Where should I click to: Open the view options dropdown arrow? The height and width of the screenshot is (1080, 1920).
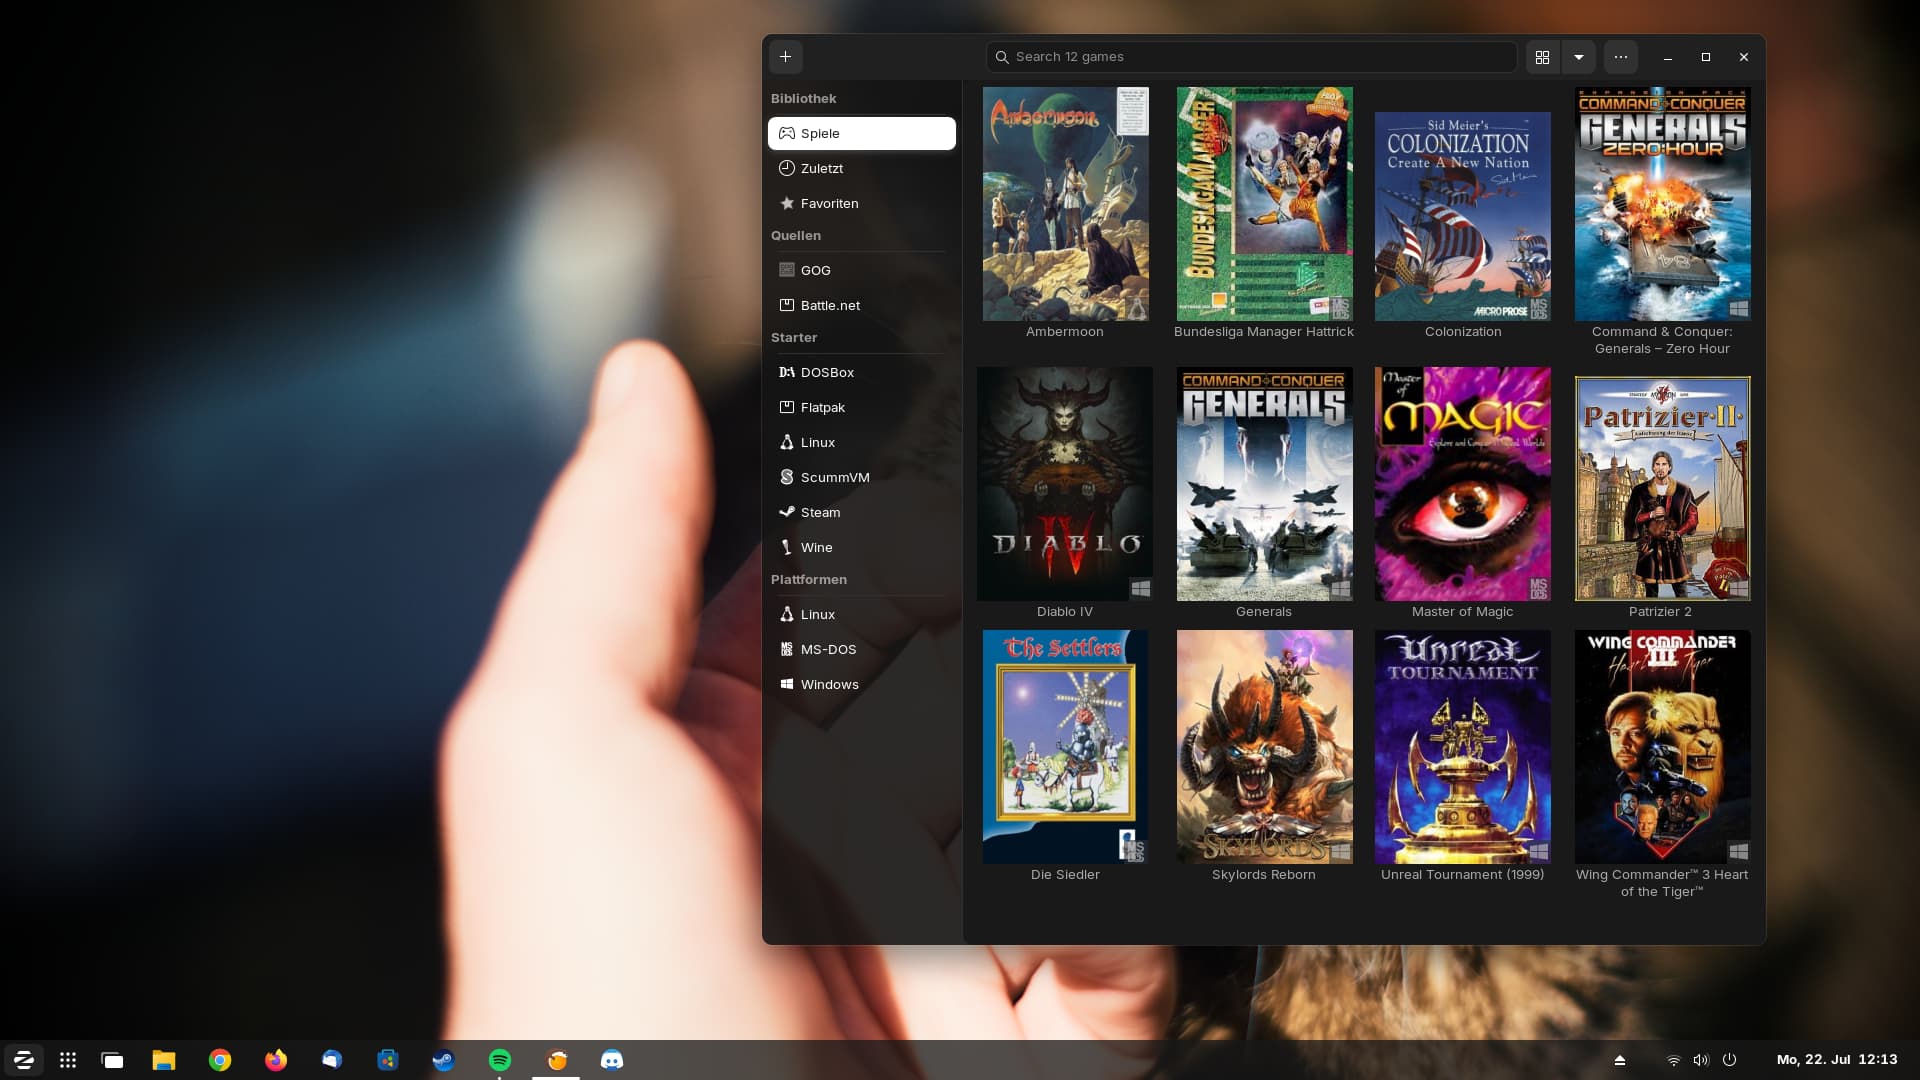pyautogui.click(x=1579, y=57)
